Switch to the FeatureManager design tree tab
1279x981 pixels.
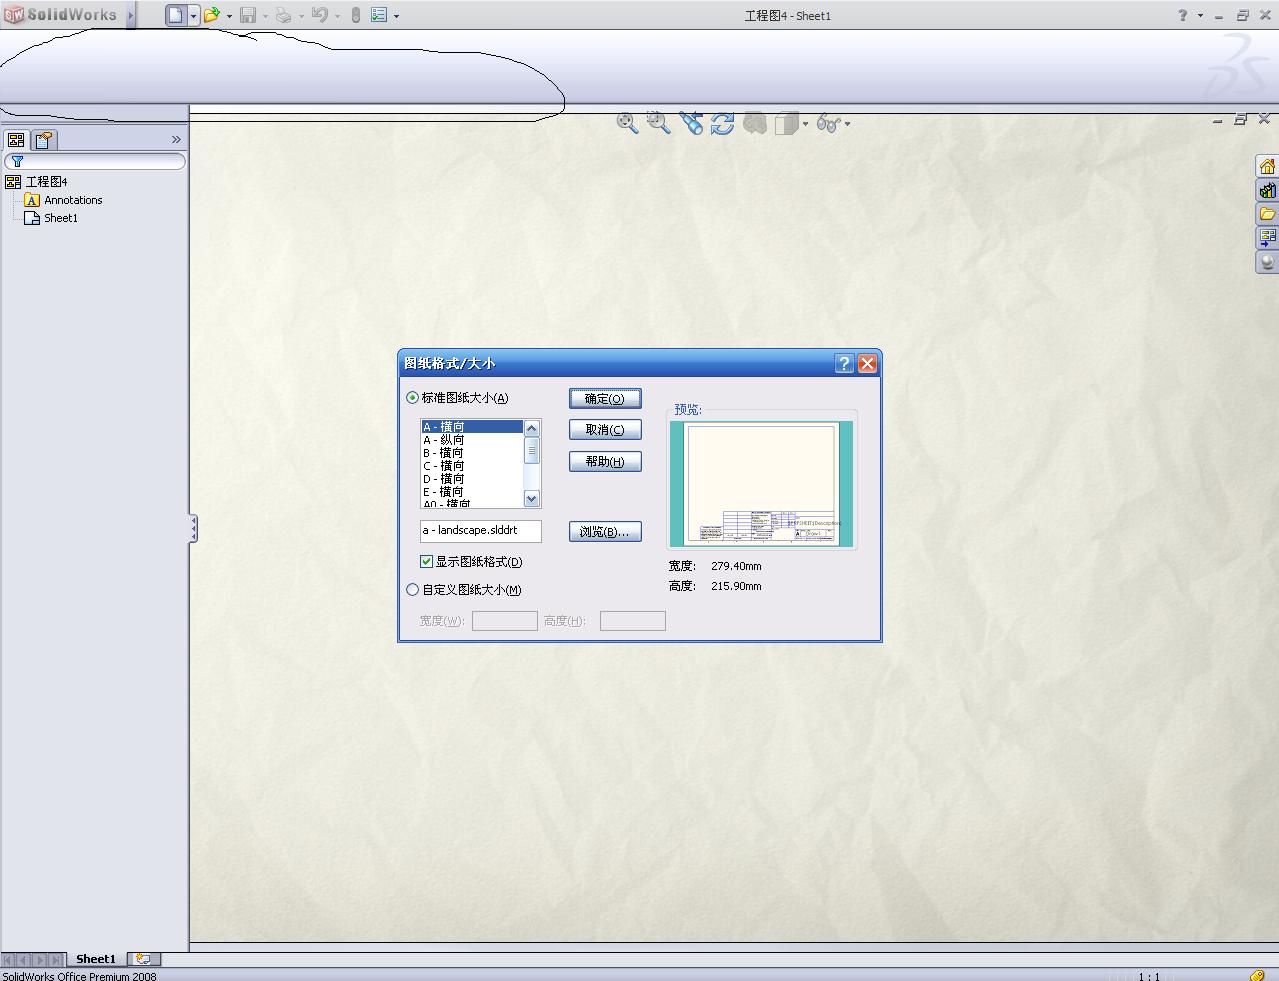[16, 140]
